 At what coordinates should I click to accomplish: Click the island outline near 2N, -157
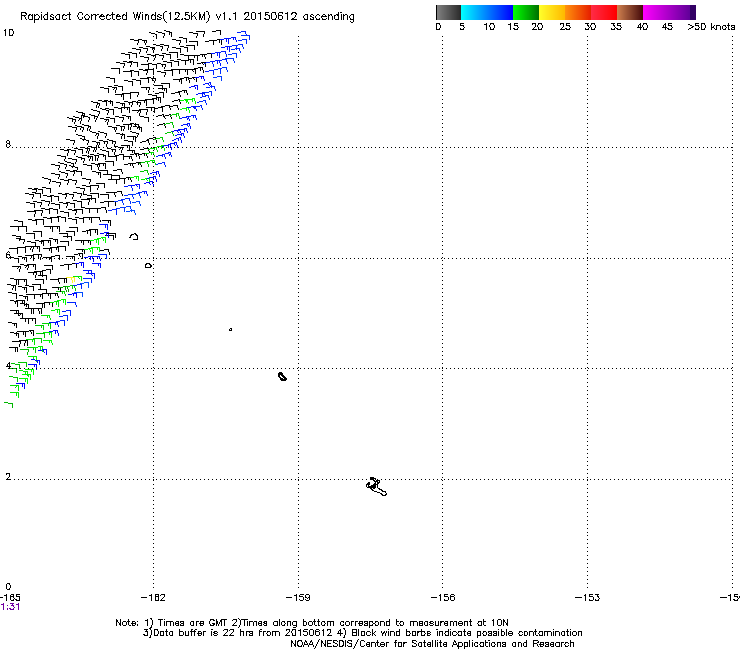click(376, 487)
